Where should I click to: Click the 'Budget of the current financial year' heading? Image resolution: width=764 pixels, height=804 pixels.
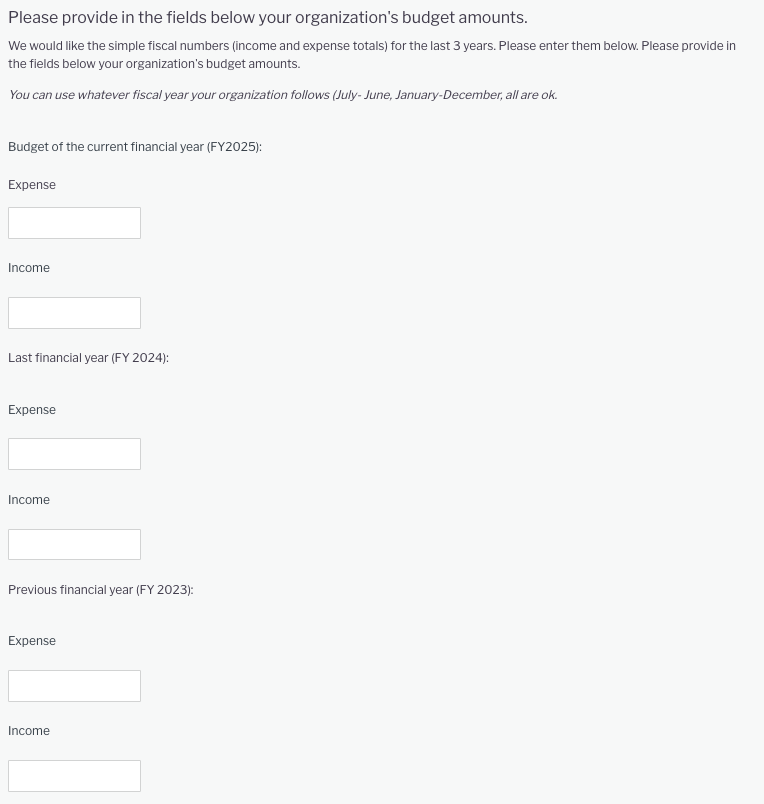click(135, 147)
